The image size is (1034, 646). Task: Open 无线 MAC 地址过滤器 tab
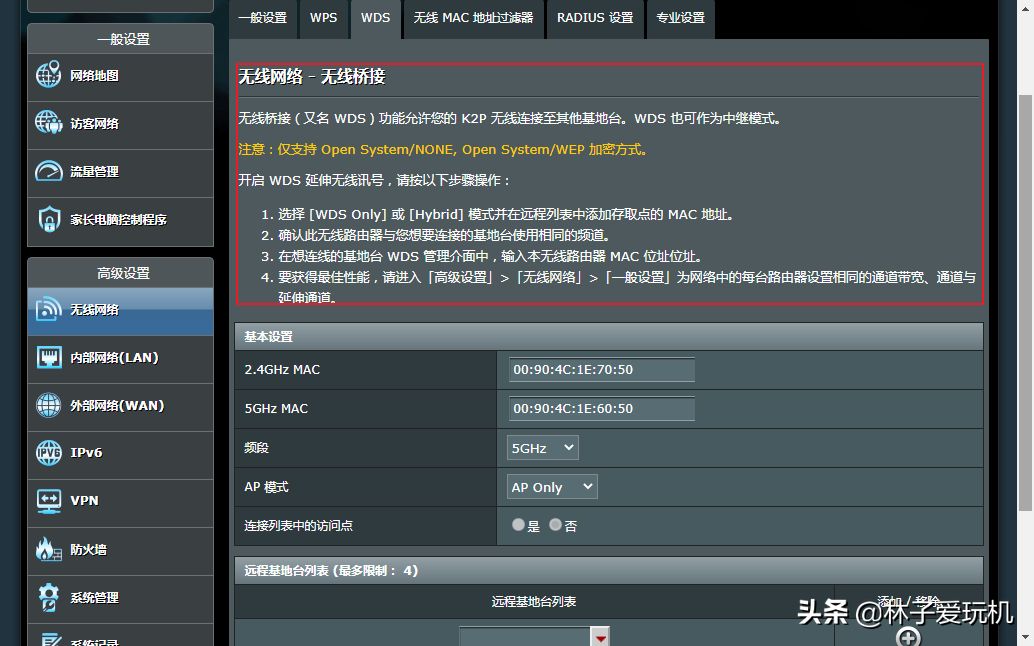473,18
